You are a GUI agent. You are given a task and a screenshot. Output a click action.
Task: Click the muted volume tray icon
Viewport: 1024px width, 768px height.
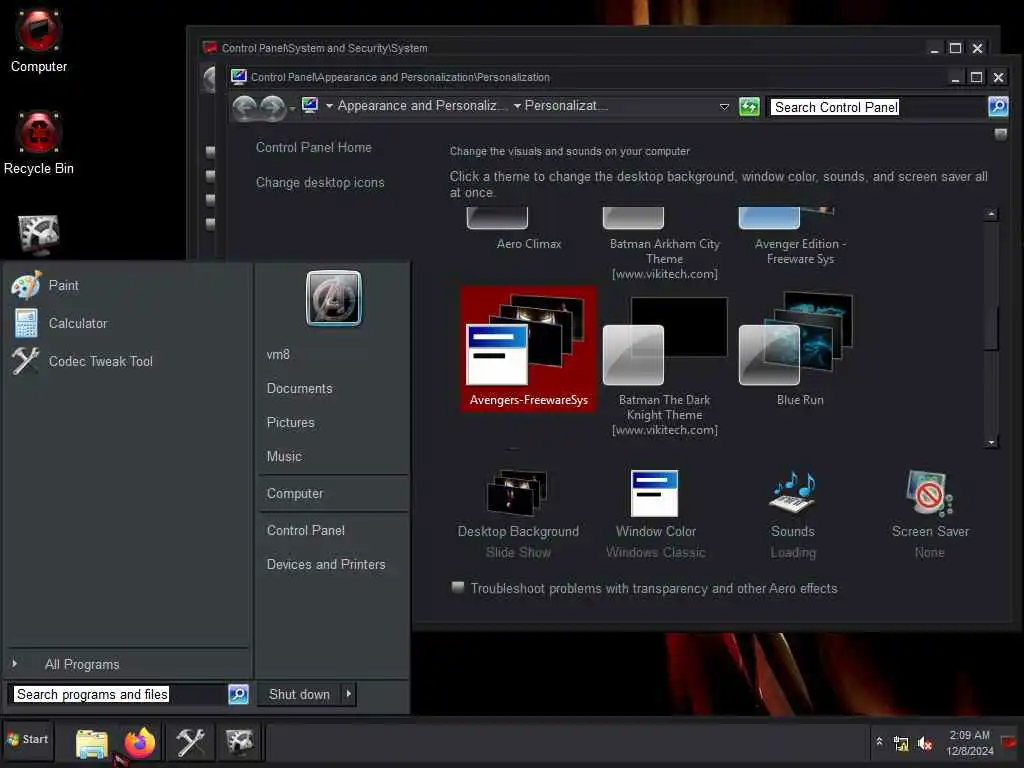pyautogui.click(x=924, y=743)
